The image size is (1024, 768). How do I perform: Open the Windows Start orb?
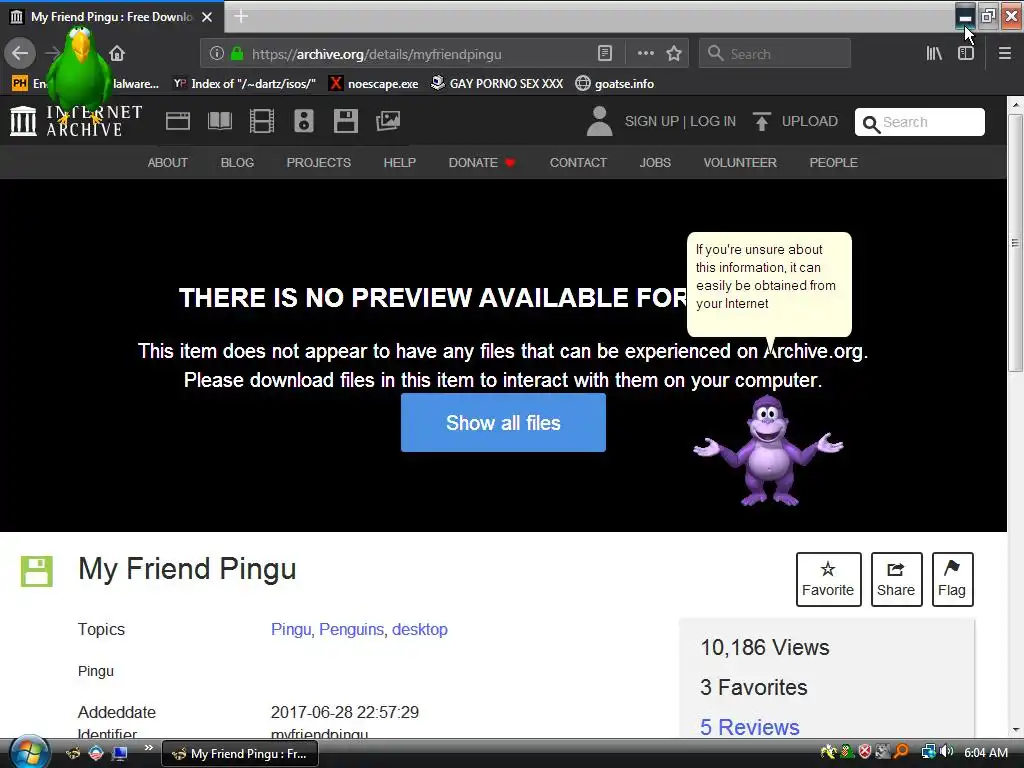(27, 752)
